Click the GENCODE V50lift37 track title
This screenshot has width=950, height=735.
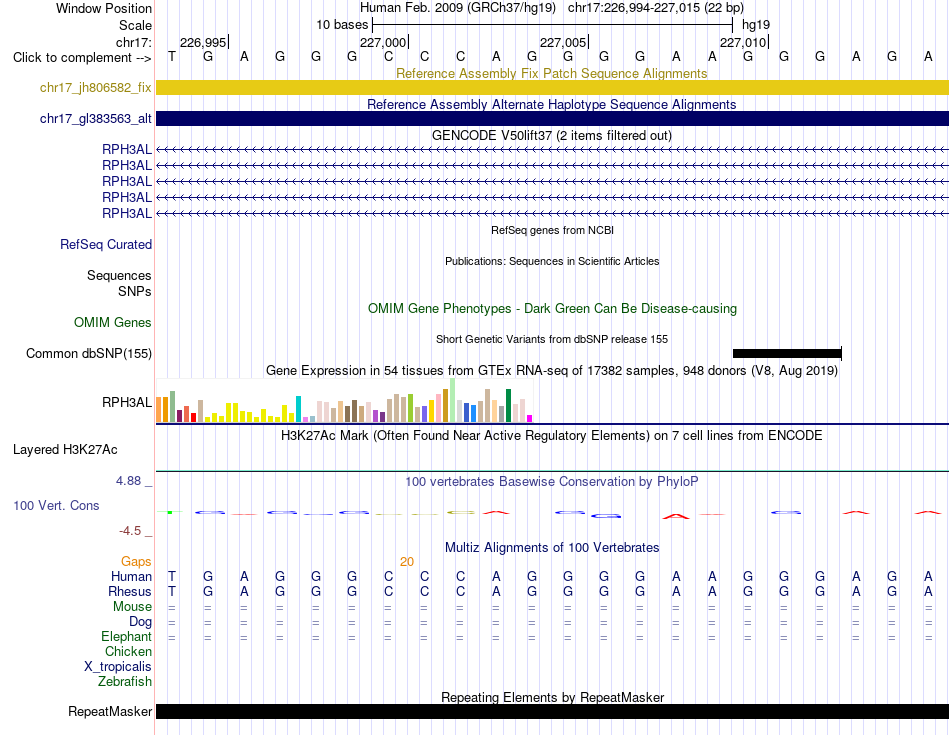click(x=551, y=135)
